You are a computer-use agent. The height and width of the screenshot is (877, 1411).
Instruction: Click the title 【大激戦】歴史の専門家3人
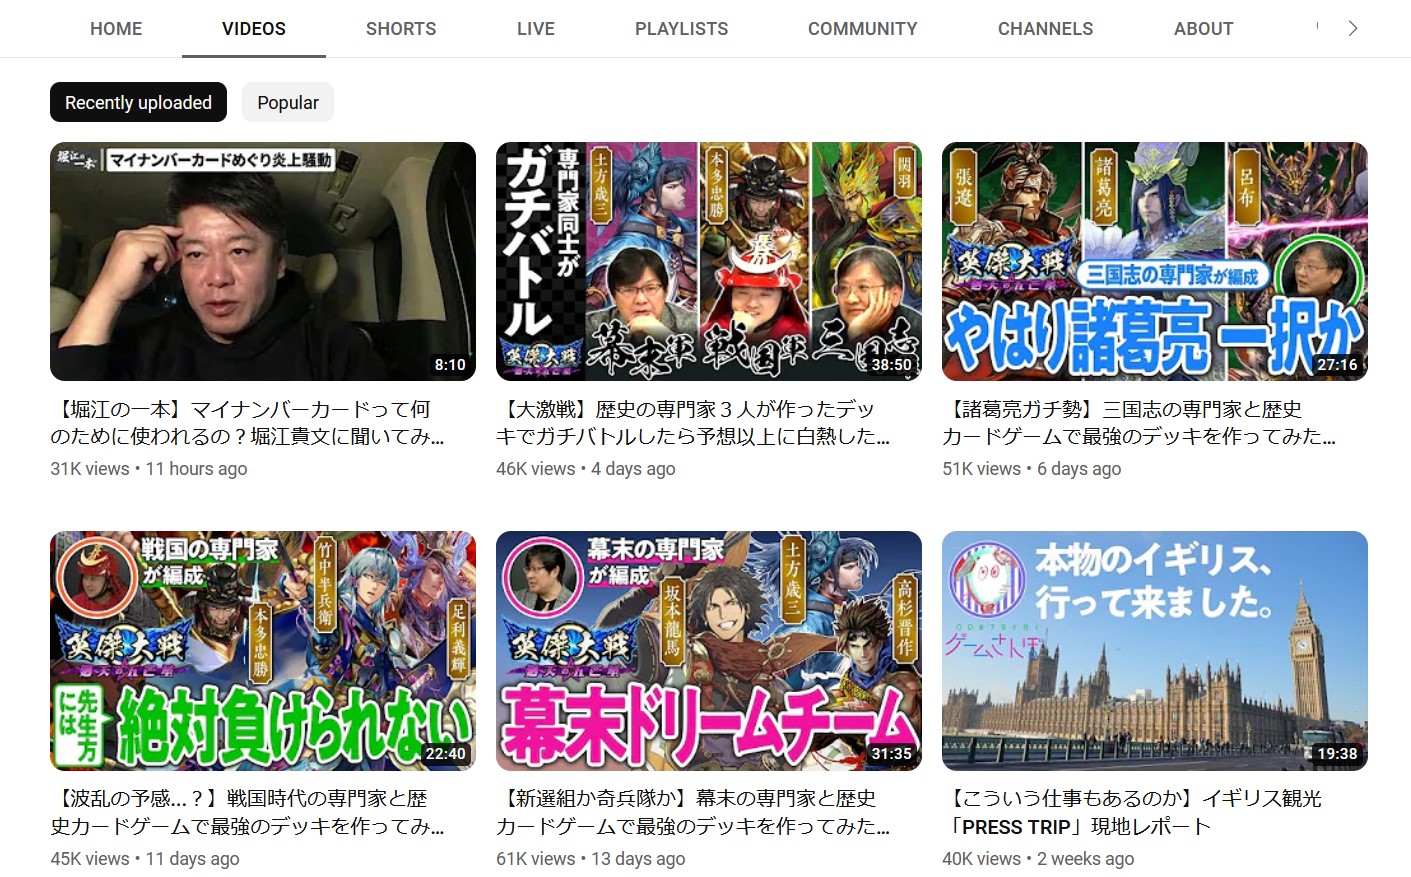[x=693, y=423]
